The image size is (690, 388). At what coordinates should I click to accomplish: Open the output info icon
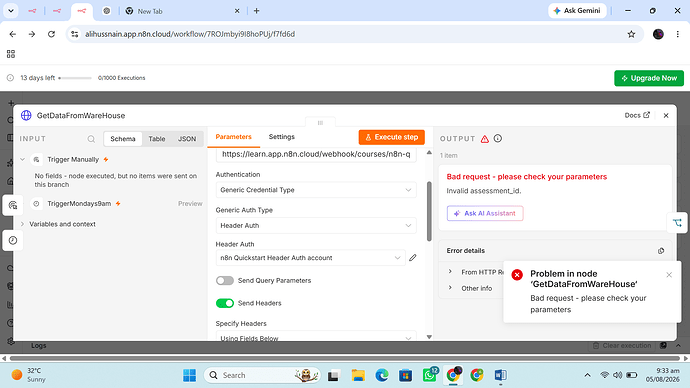[498, 139]
